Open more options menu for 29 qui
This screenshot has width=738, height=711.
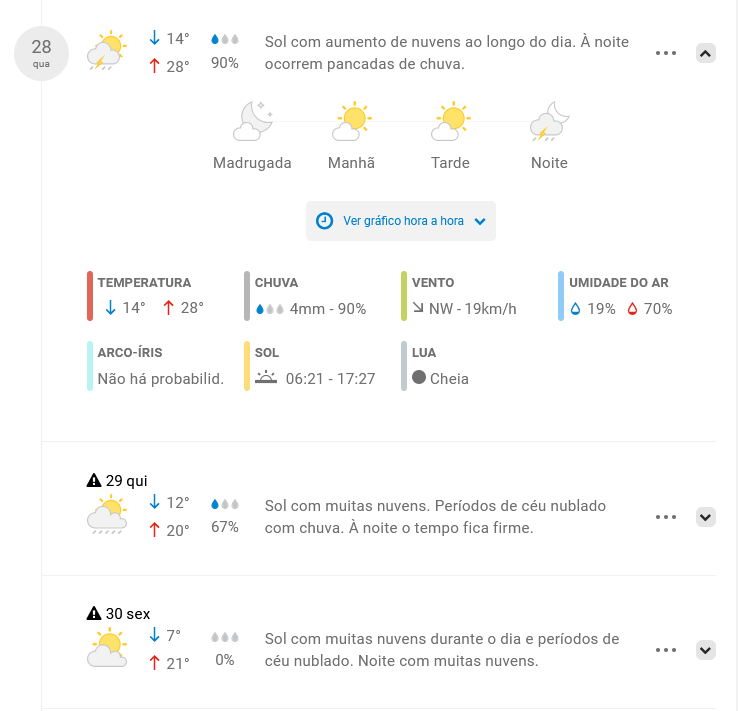(x=666, y=517)
